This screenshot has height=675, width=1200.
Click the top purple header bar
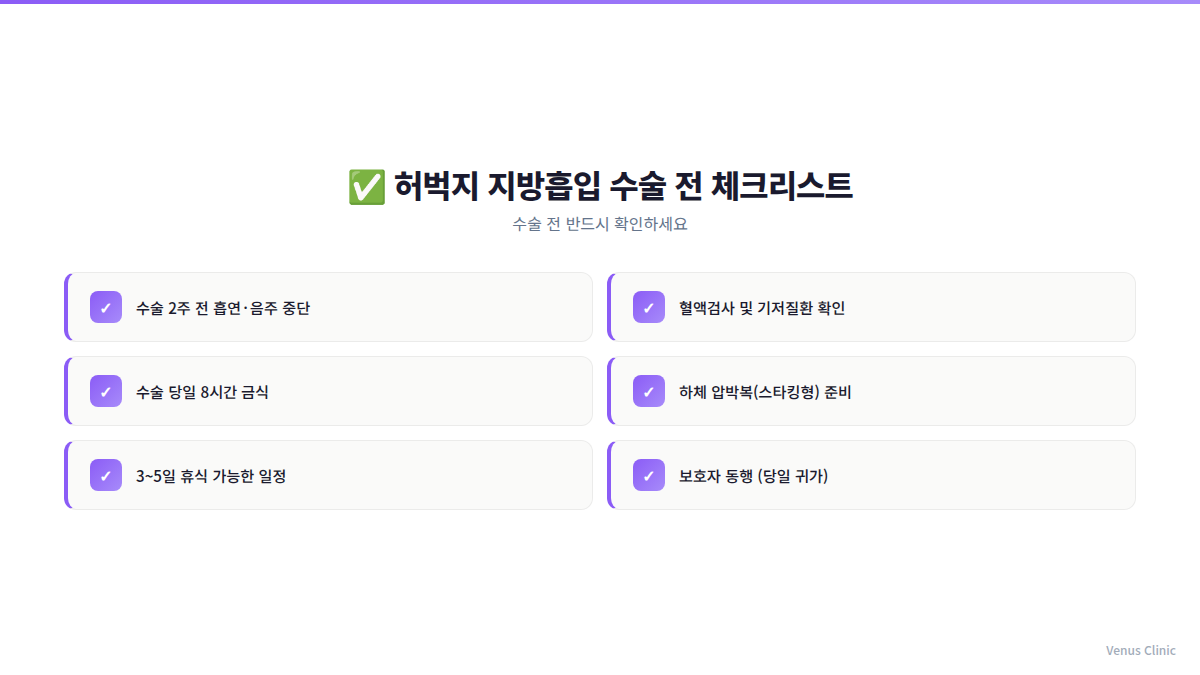600,4
